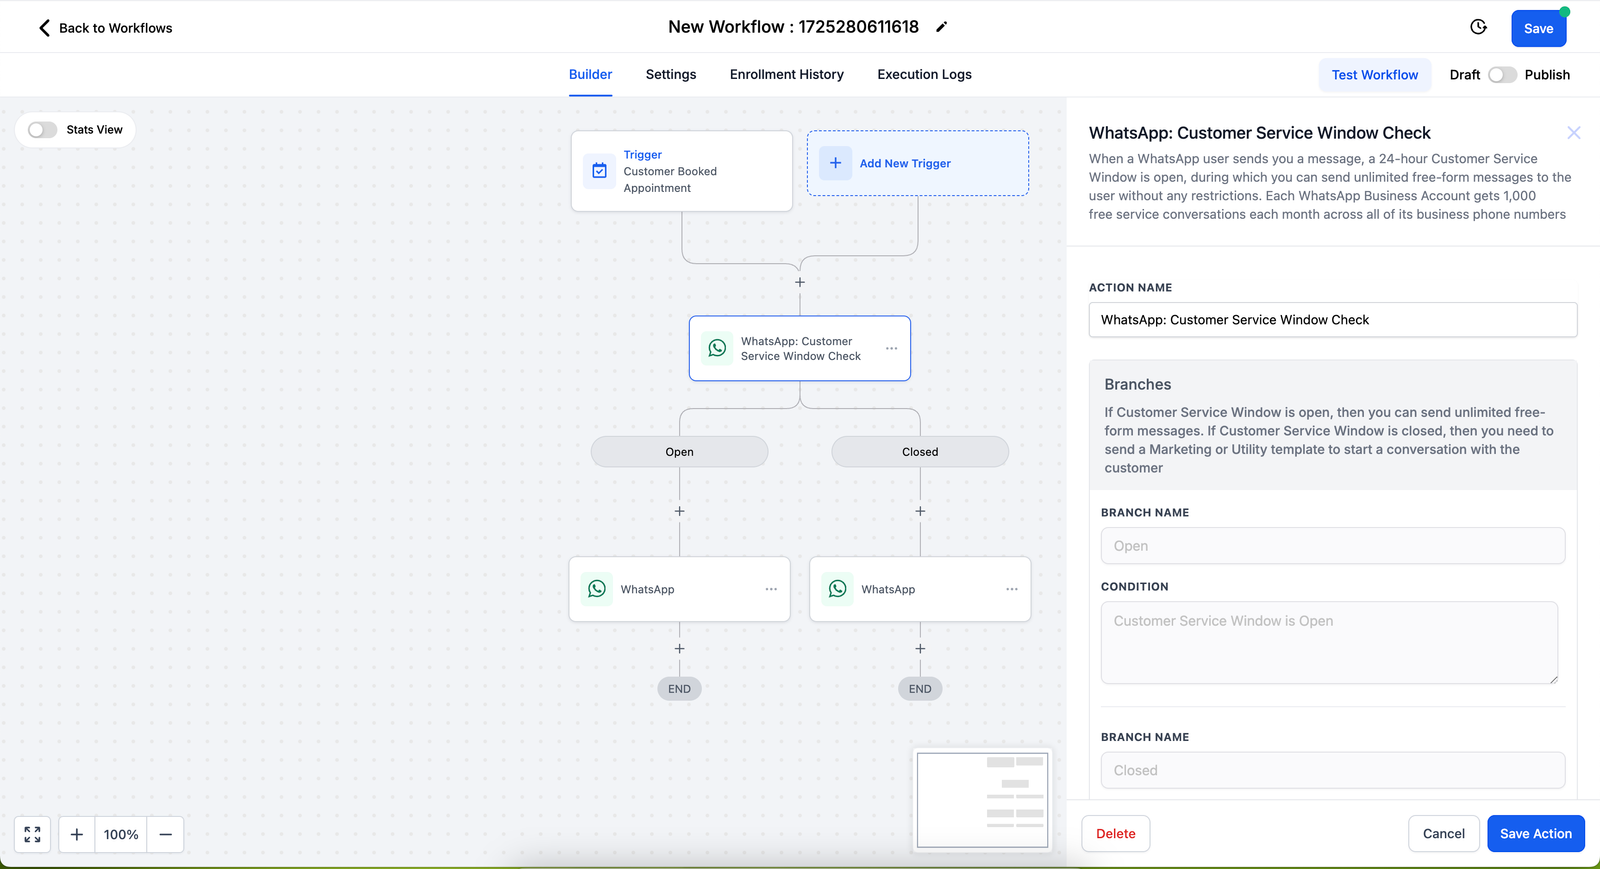Open the Execution Logs tab
Screen dimensions: 1600x869
coord(924,74)
